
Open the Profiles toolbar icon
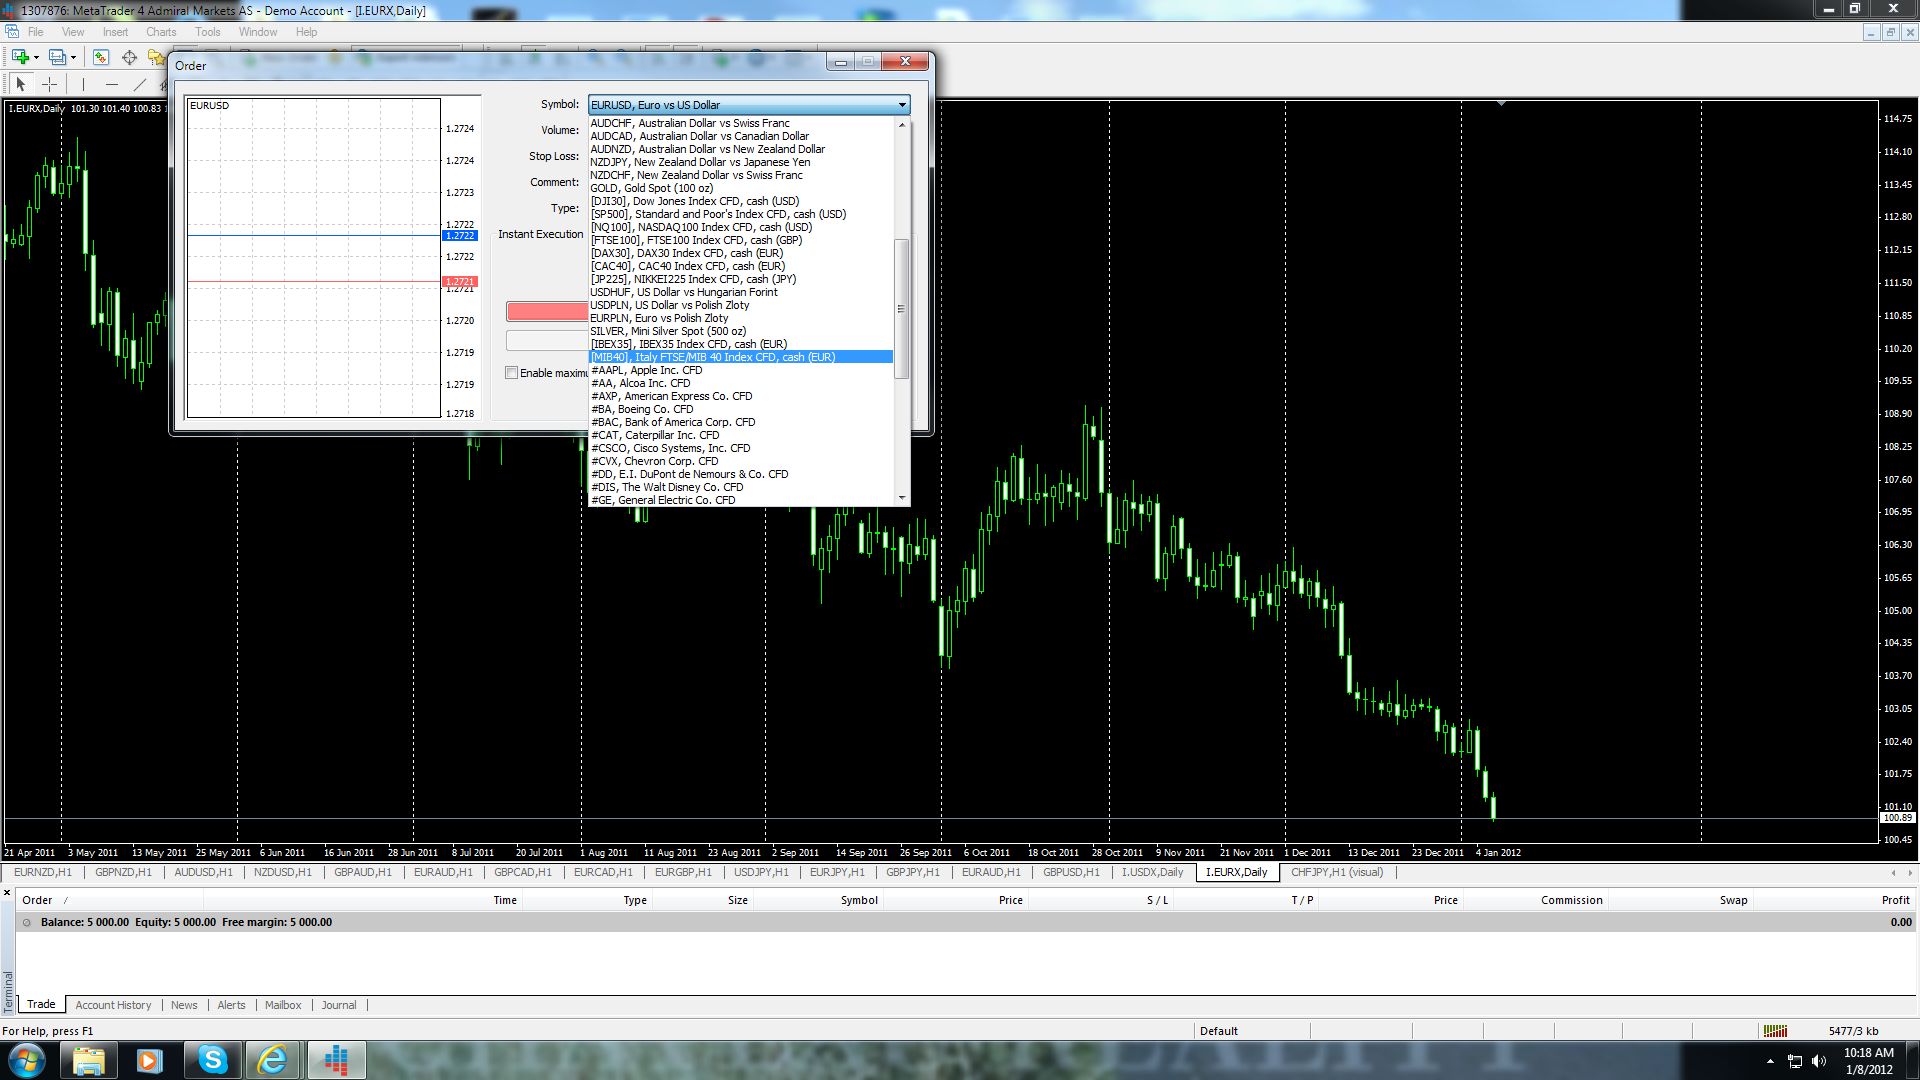click(57, 57)
